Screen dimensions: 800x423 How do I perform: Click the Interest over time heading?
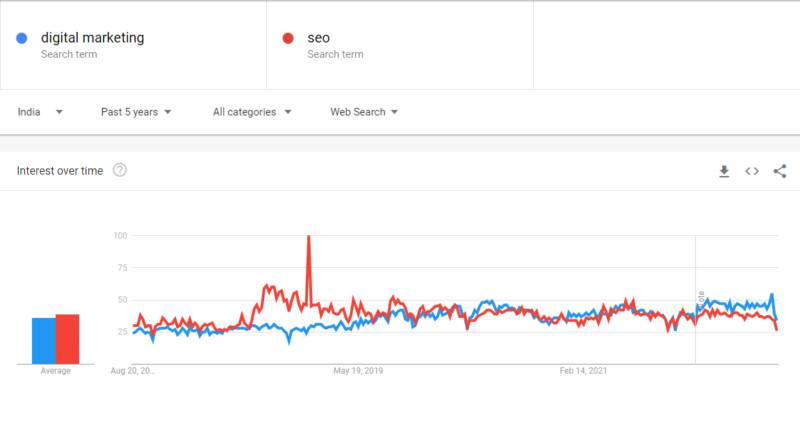(x=60, y=171)
